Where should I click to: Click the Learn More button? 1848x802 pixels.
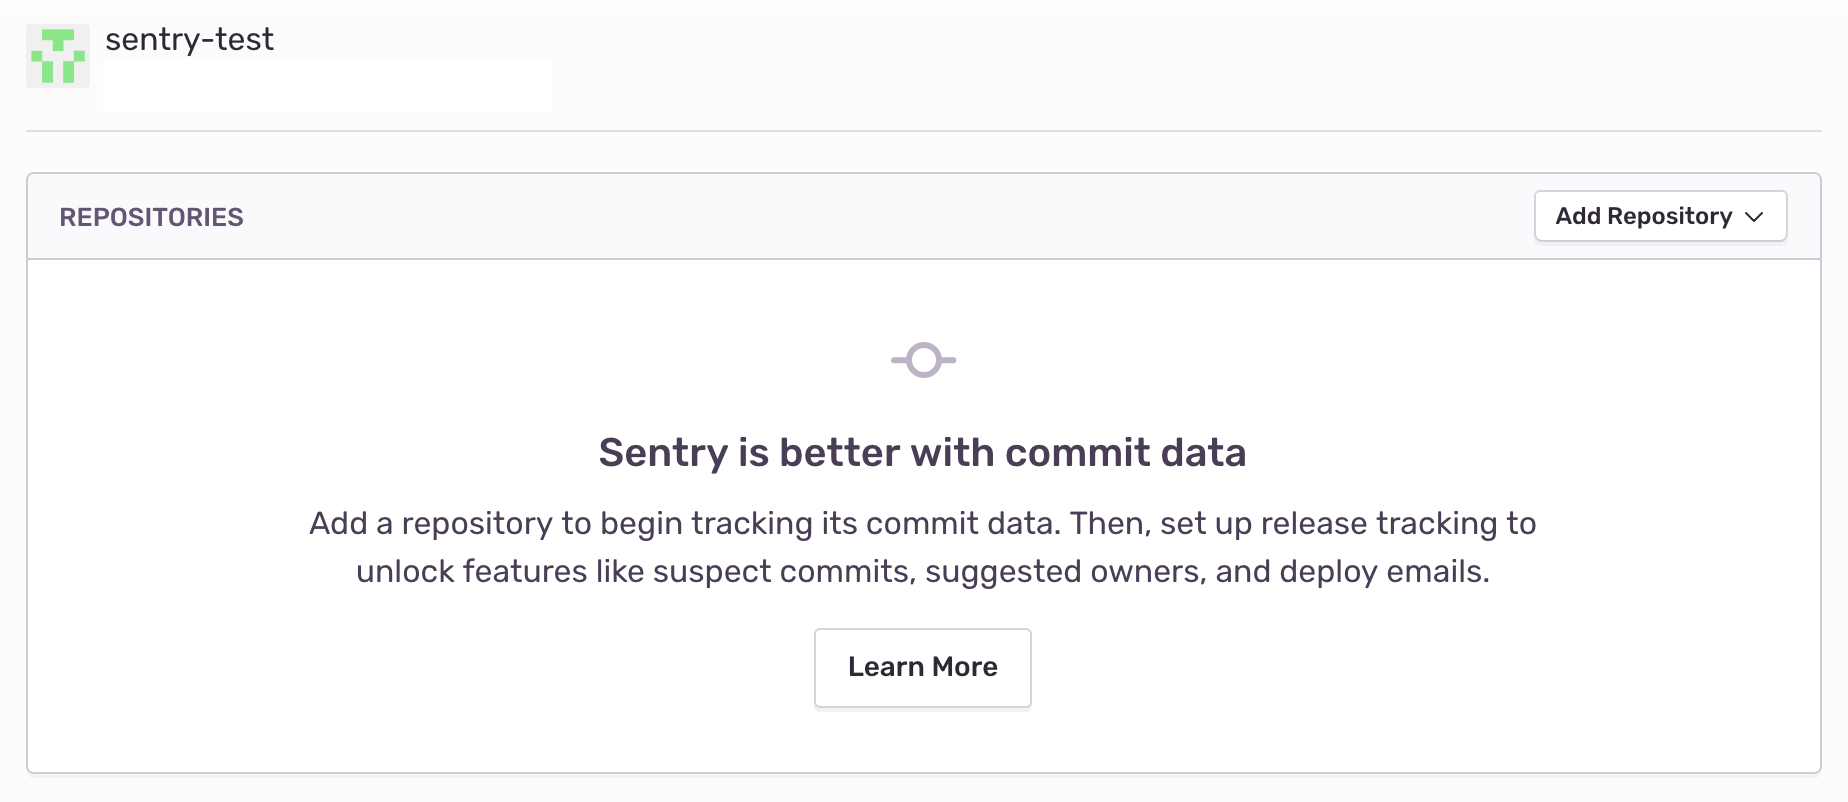[922, 667]
